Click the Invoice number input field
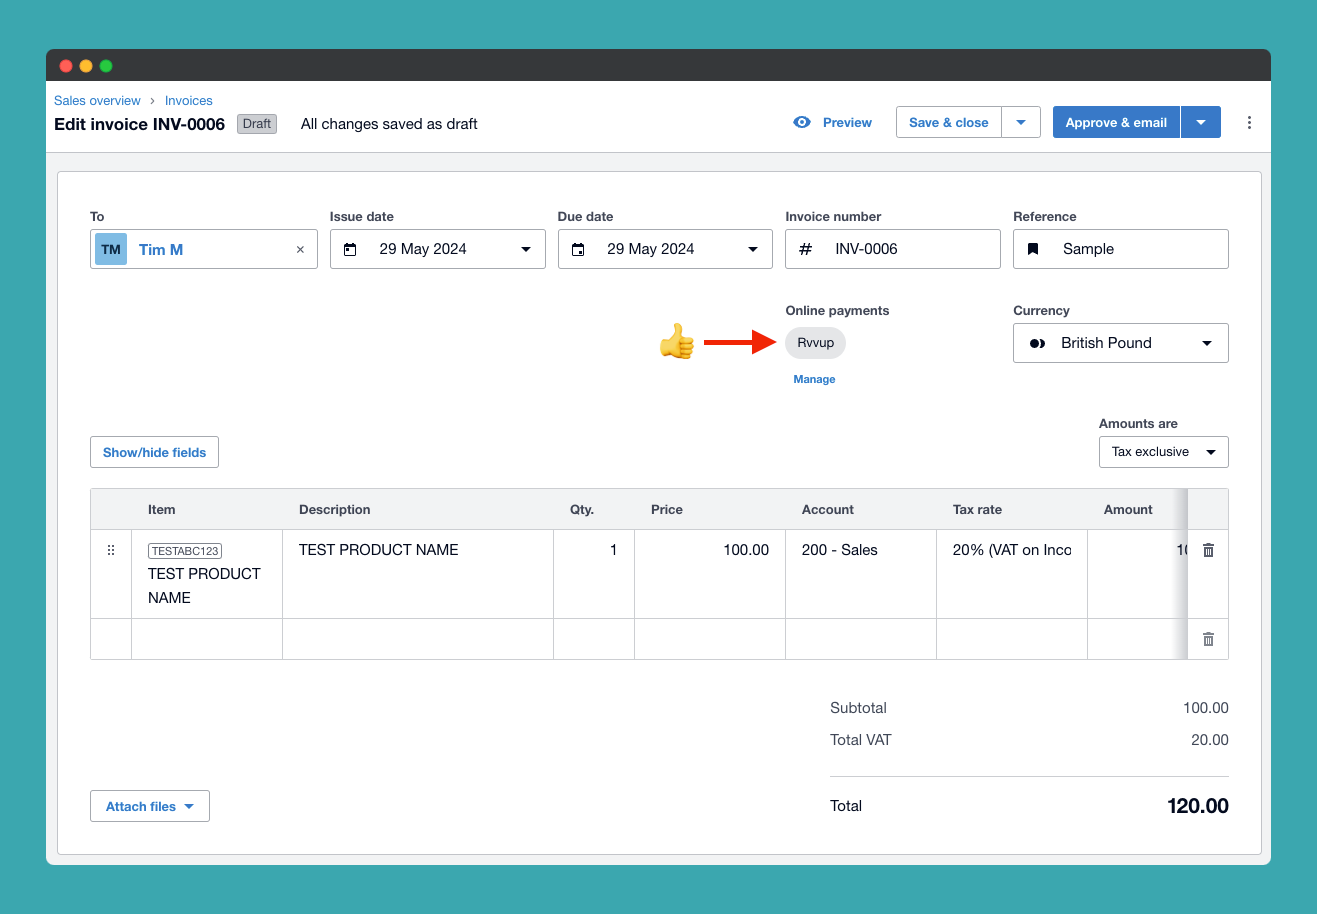 [x=910, y=249]
